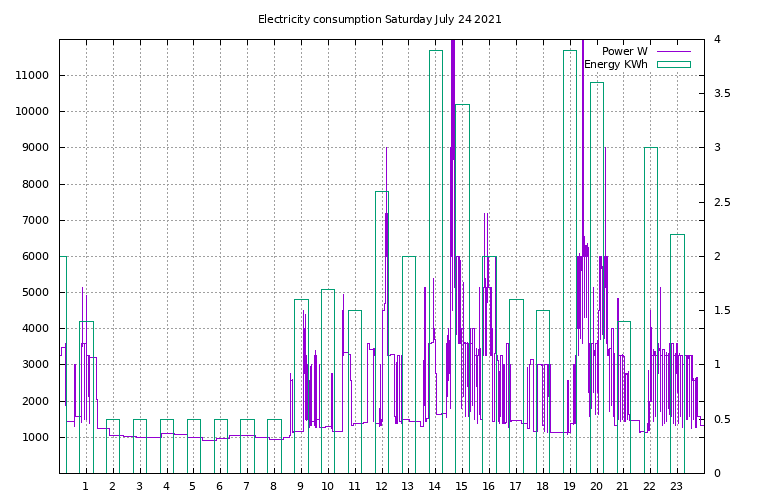
Task: Click the right axis label 0.5
Action: click(x=722, y=420)
